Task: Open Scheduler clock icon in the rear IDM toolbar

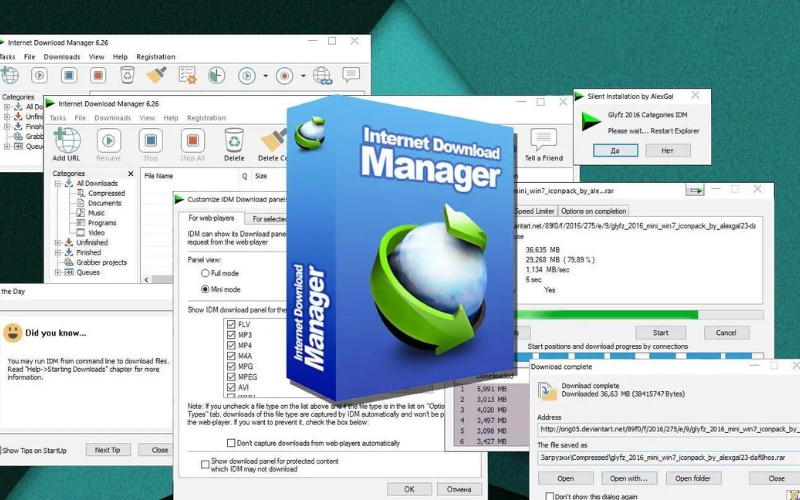Action: coord(217,76)
